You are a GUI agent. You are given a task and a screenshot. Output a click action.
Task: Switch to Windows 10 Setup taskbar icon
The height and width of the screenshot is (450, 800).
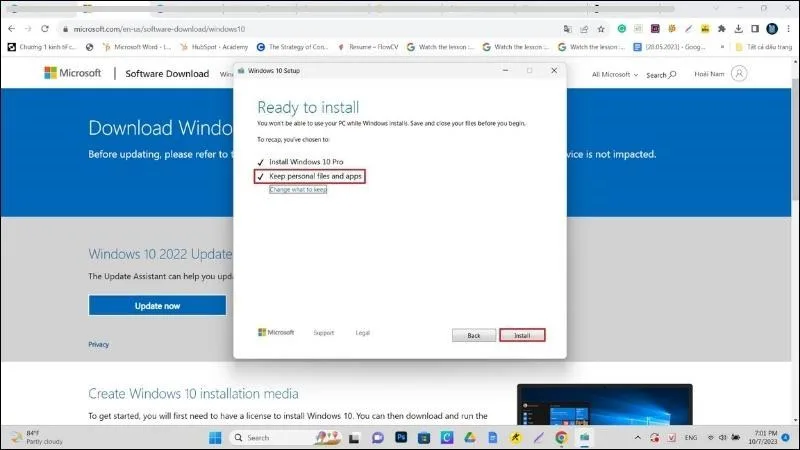584,438
